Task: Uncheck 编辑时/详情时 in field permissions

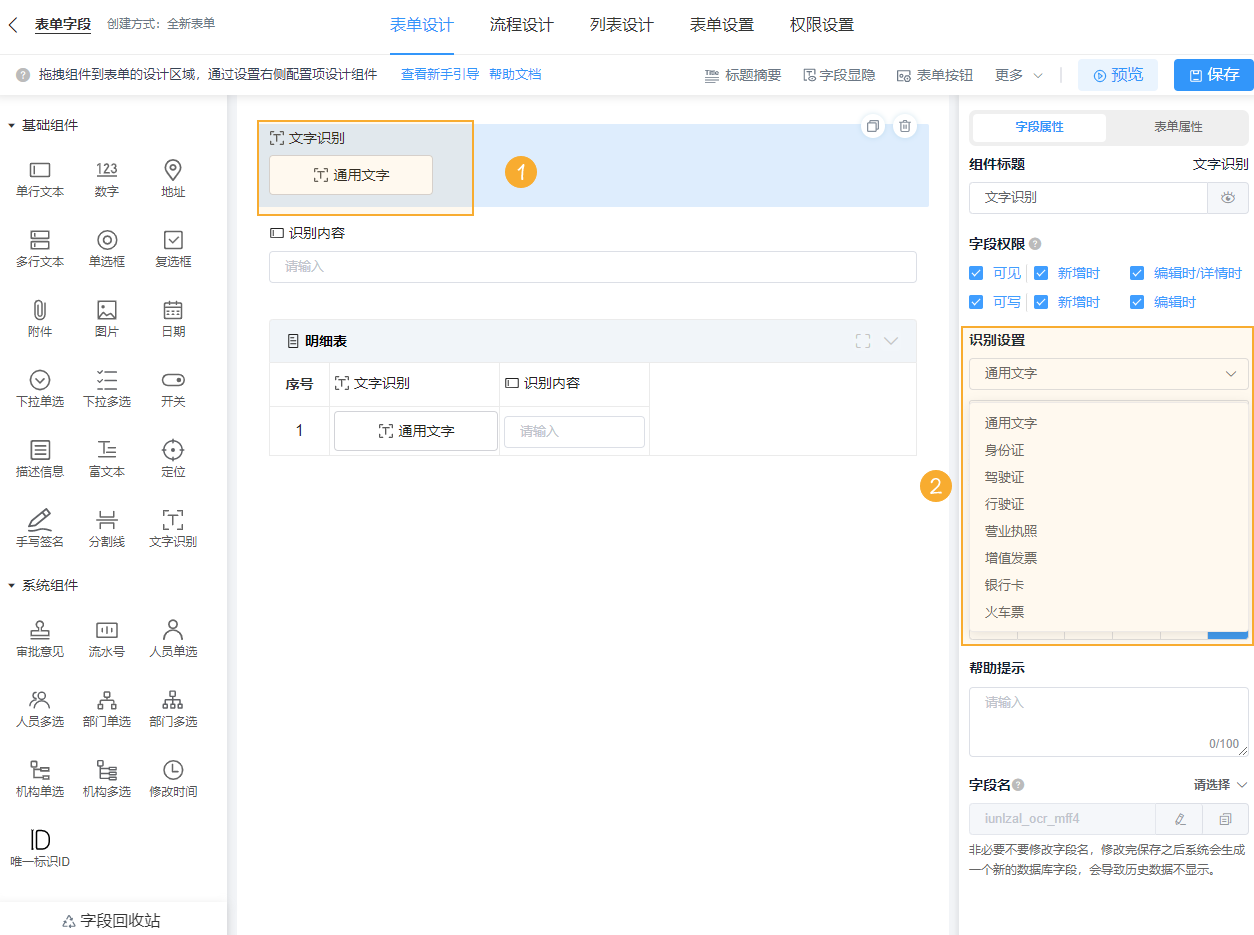Action: click(x=1136, y=272)
